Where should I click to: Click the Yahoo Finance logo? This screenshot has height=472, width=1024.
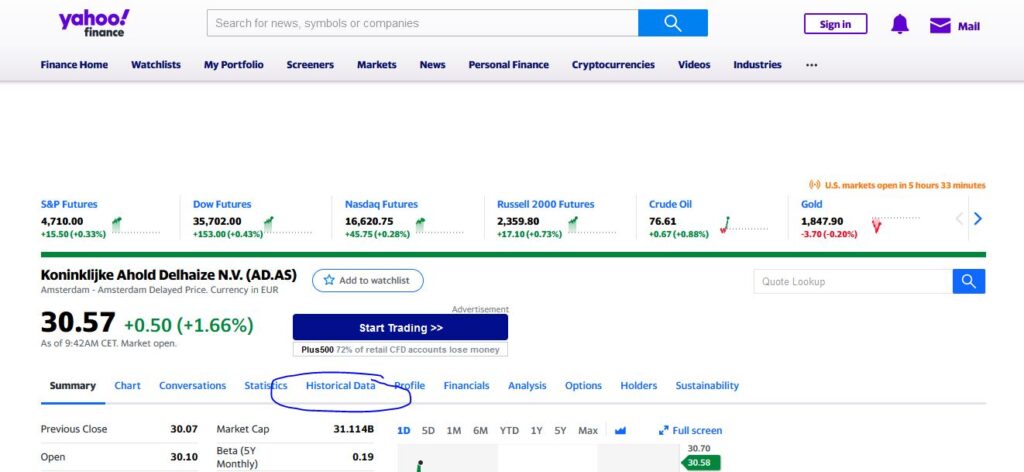93,23
